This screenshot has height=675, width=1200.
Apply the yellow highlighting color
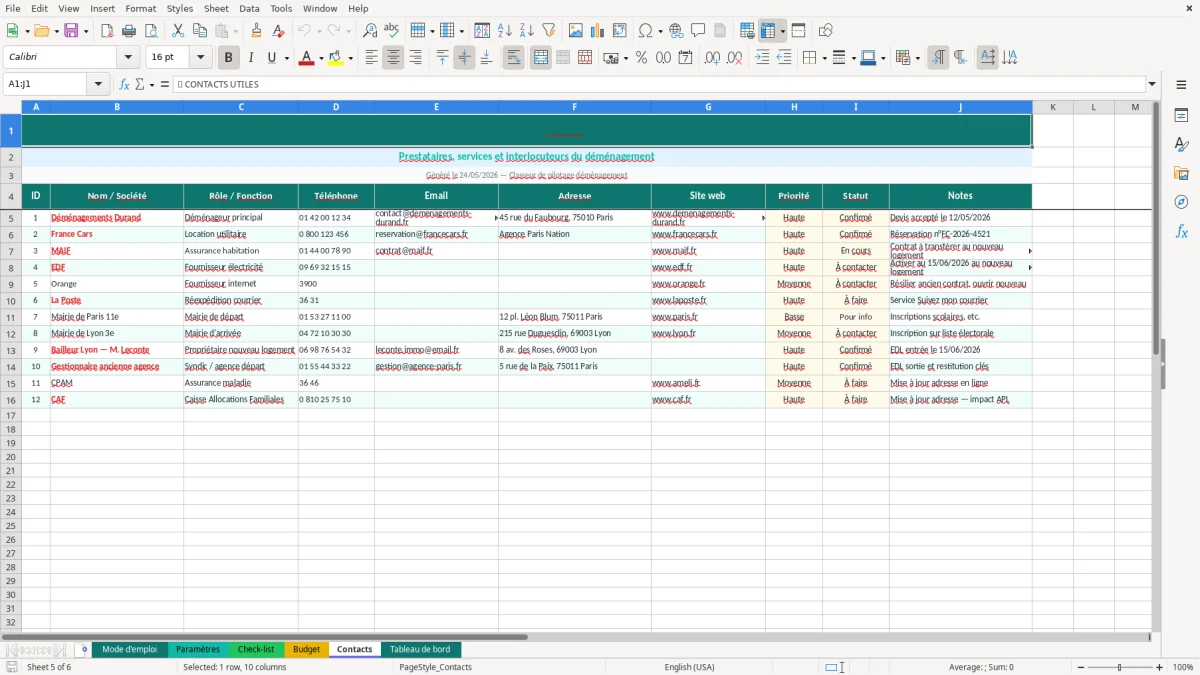click(336, 58)
